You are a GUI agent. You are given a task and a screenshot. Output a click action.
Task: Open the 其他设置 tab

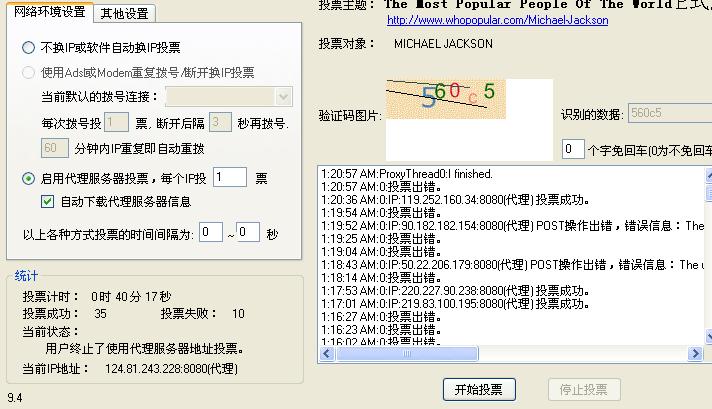pyautogui.click(x=125, y=14)
